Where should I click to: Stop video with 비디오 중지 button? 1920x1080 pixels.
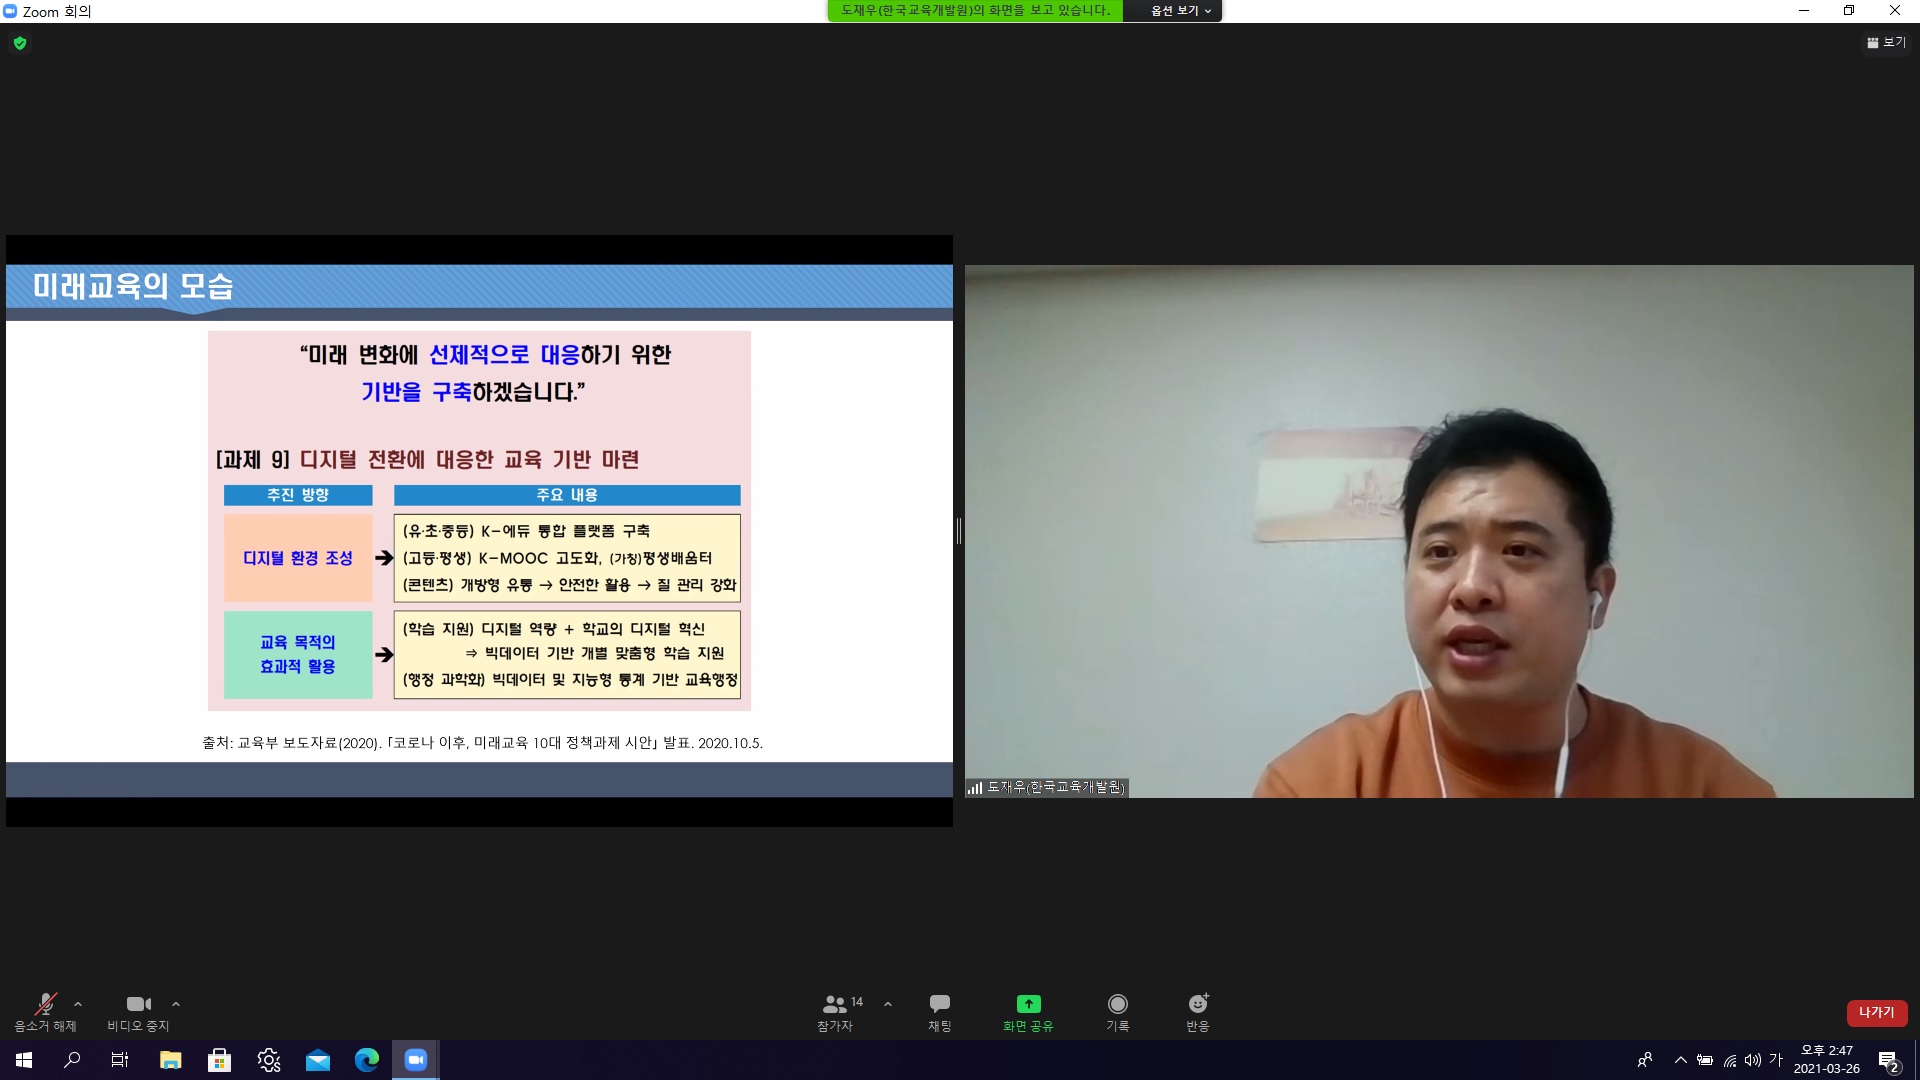[x=138, y=1011]
